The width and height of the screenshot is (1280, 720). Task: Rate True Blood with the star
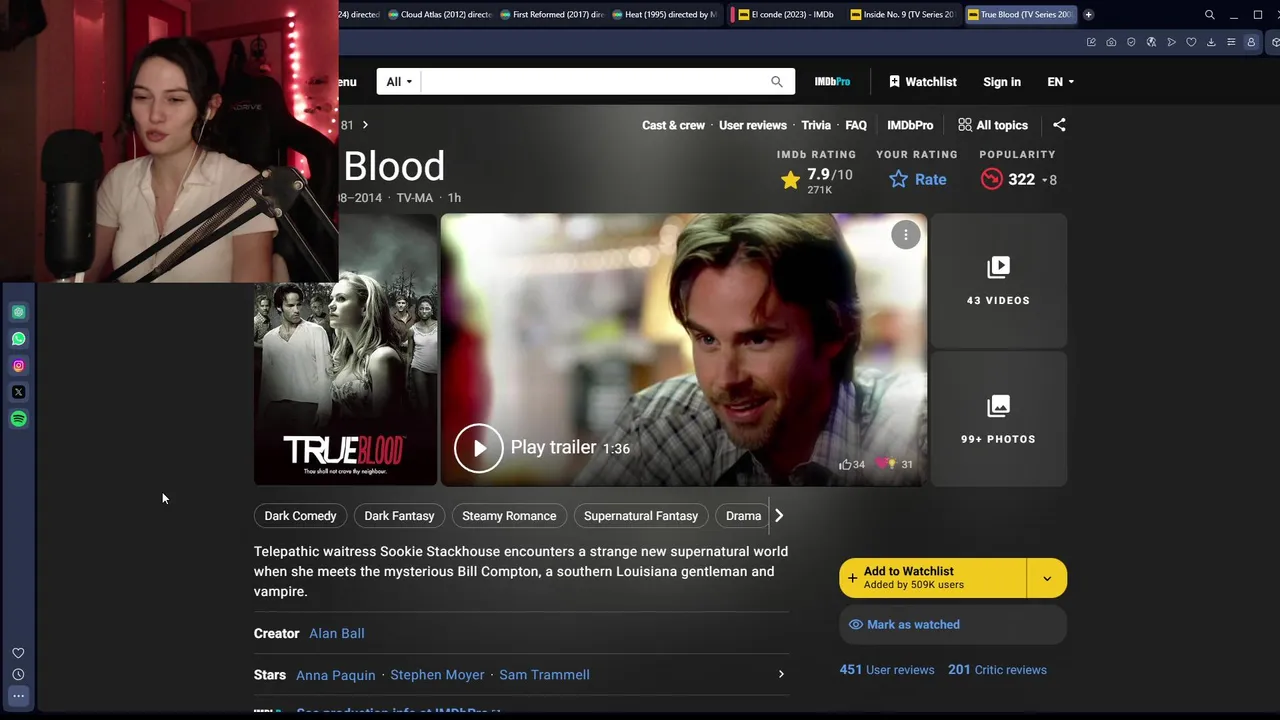917,179
